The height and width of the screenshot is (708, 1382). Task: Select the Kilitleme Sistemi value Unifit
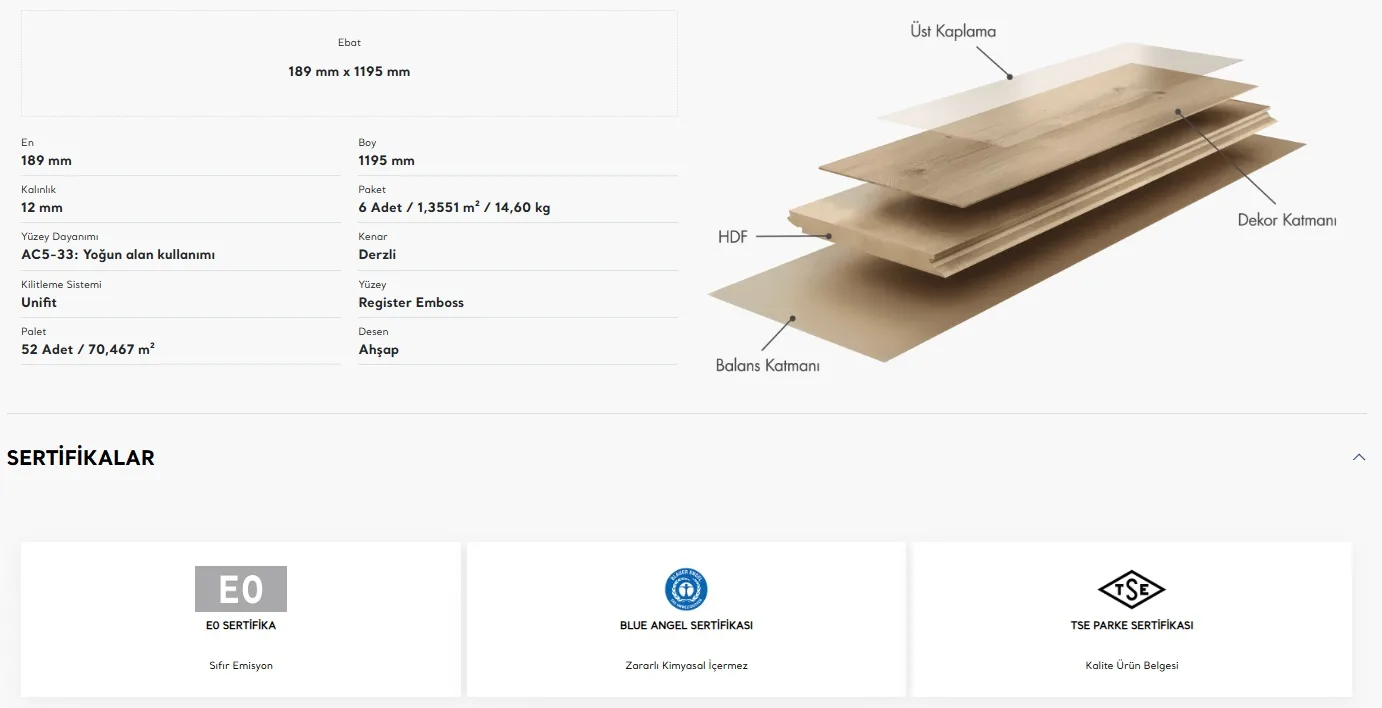pos(39,302)
